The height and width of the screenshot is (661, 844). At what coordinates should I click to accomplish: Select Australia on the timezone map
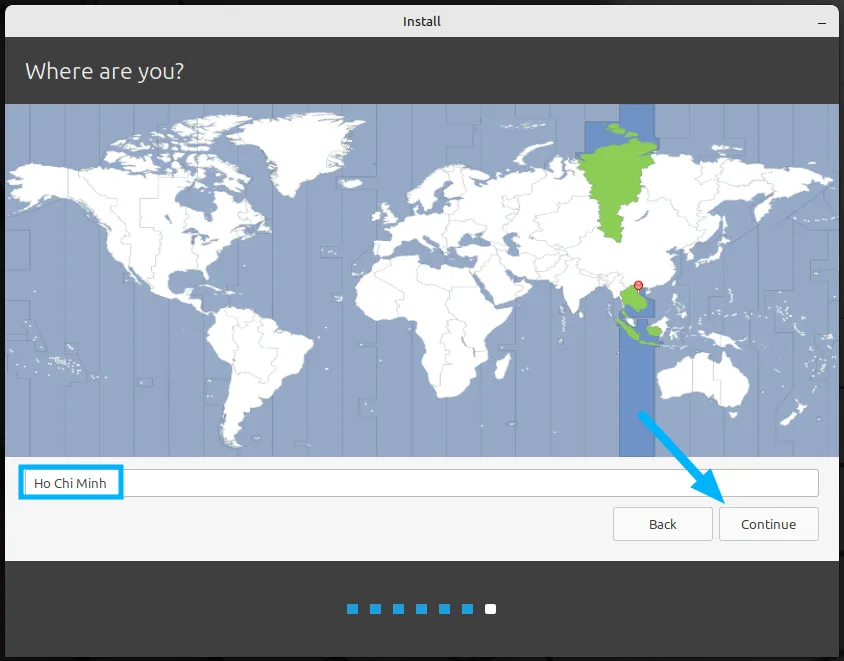702,379
